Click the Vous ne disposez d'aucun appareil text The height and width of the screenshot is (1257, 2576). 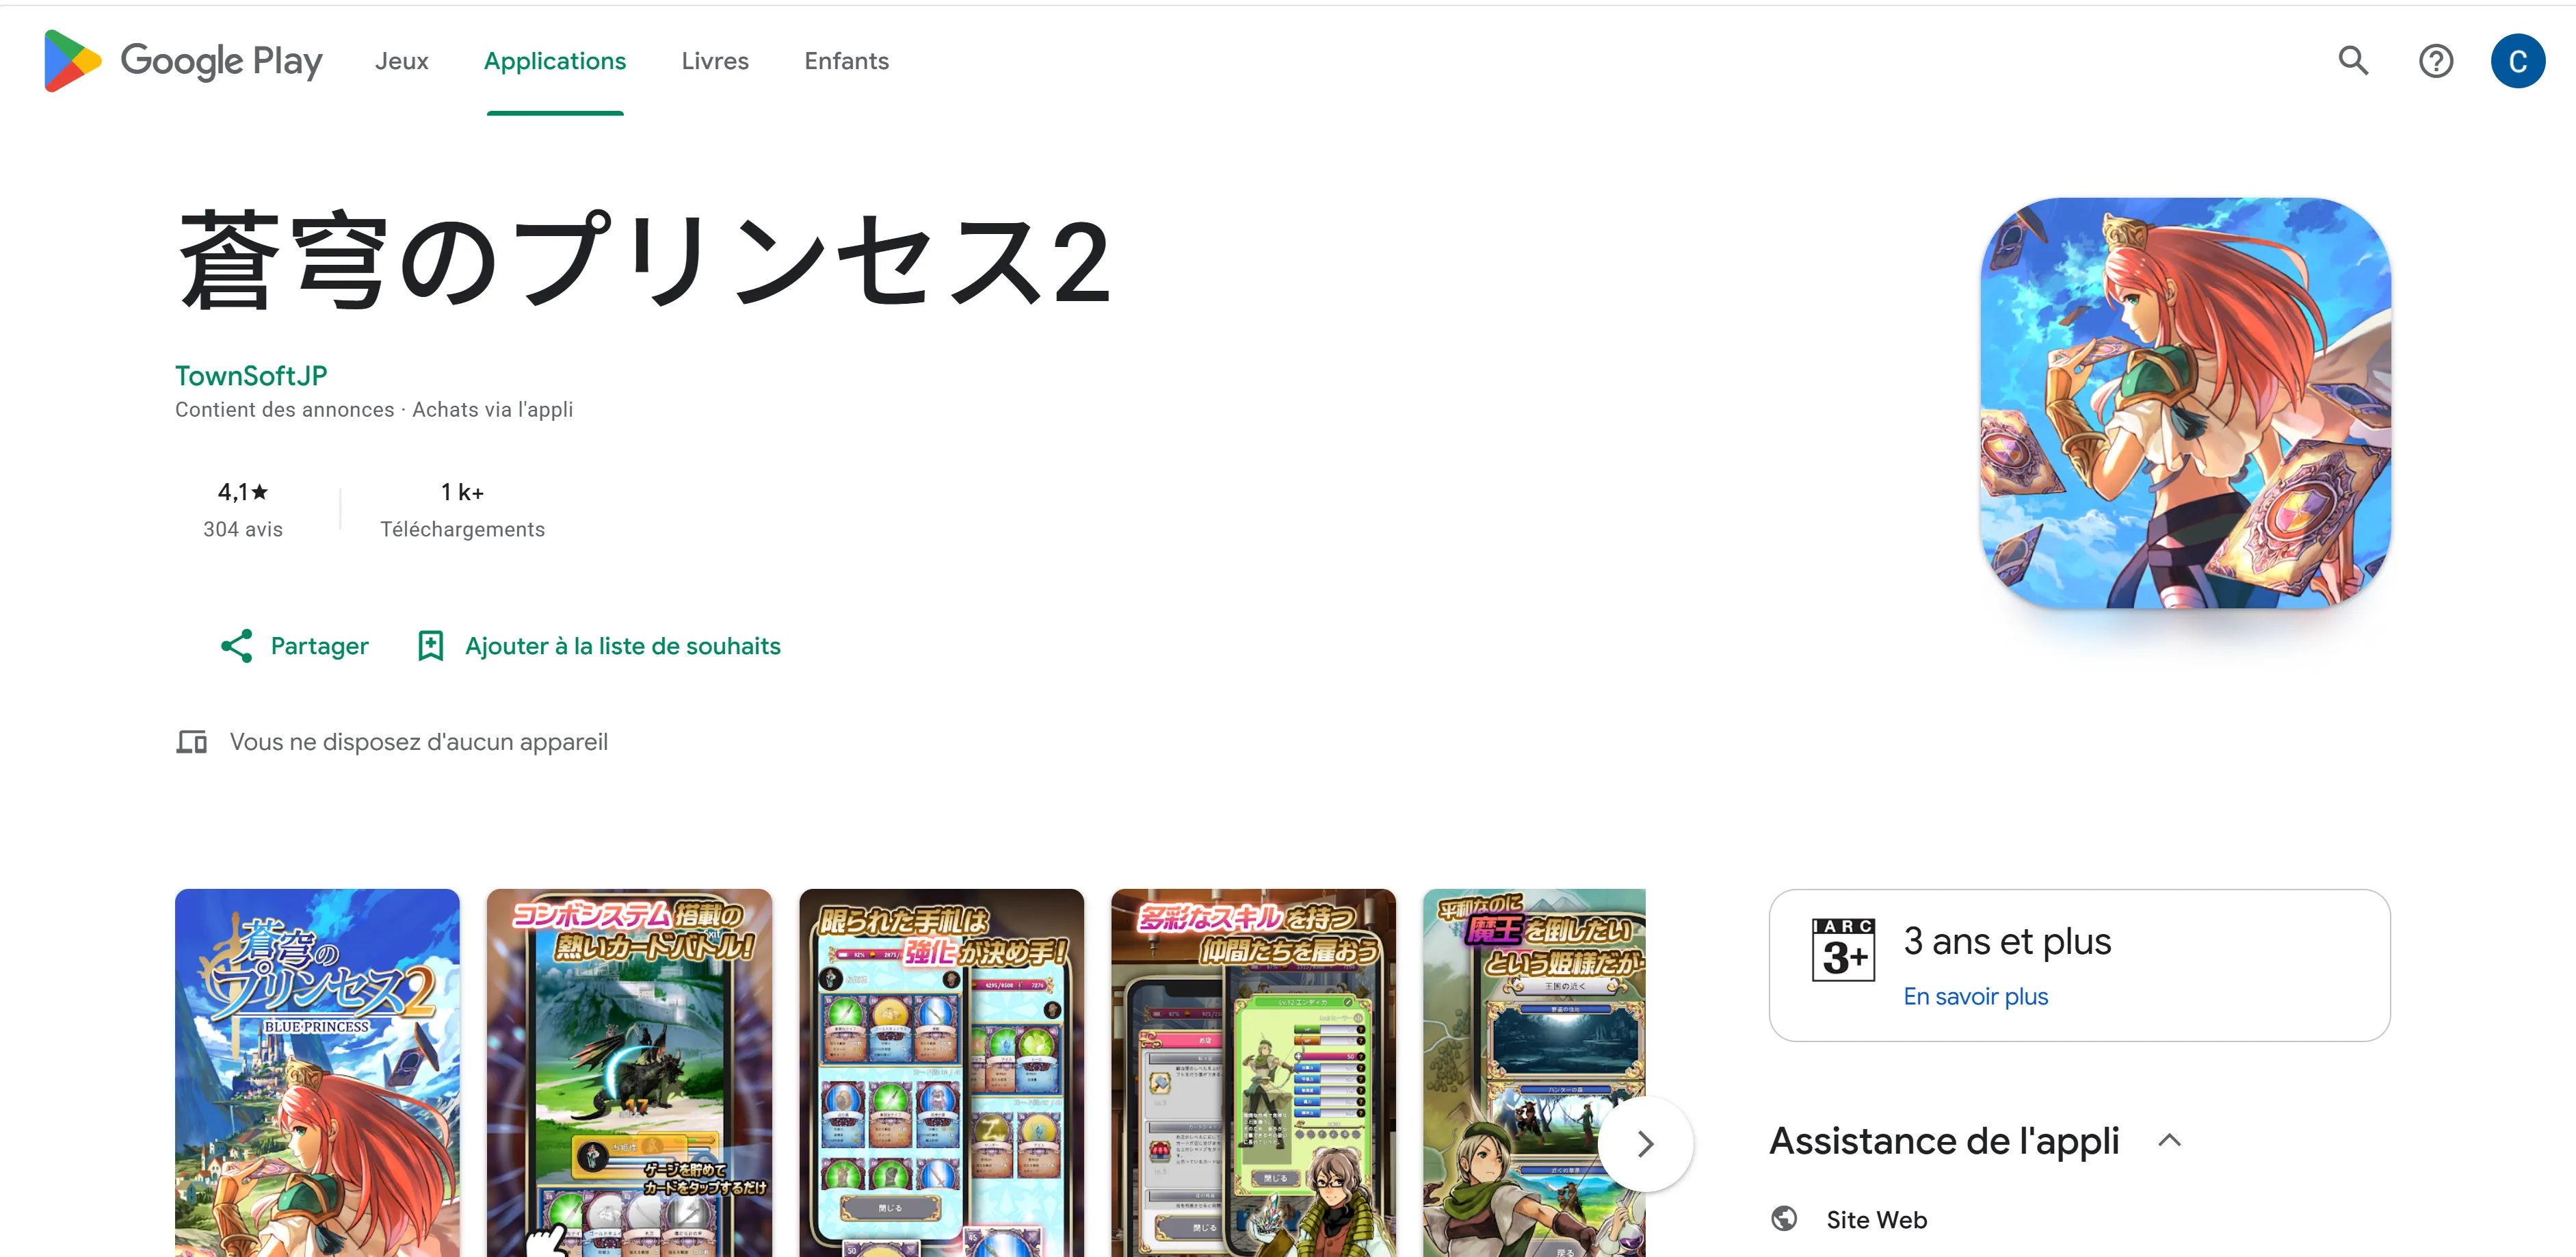pyautogui.click(x=418, y=742)
